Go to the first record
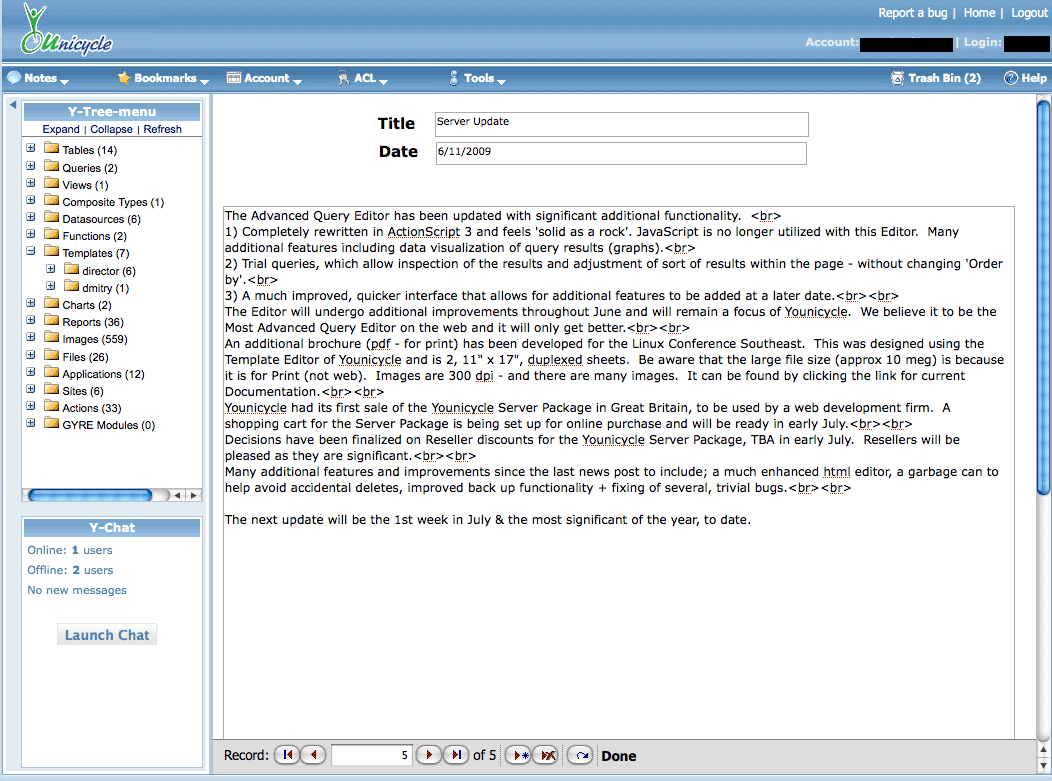 (287, 755)
